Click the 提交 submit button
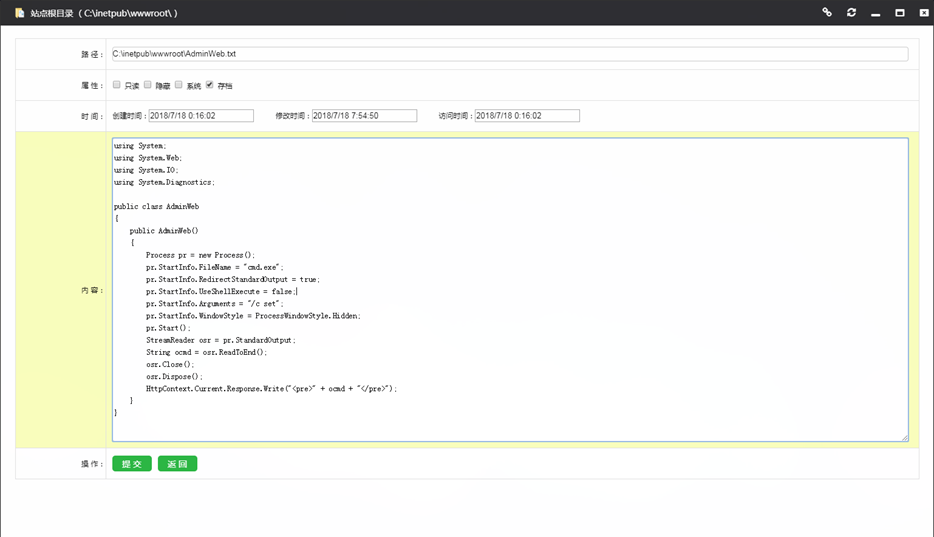This screenshot has height=537, width=934. [132, 464]
